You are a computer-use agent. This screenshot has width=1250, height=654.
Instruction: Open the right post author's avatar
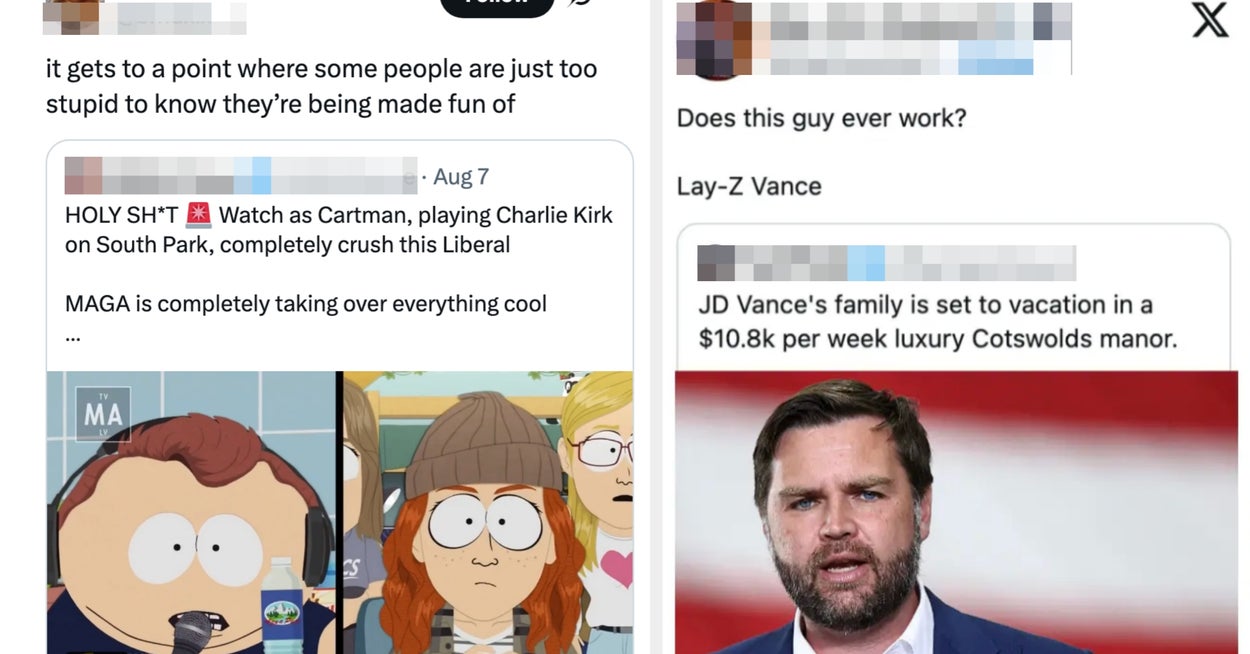[712, 38]
